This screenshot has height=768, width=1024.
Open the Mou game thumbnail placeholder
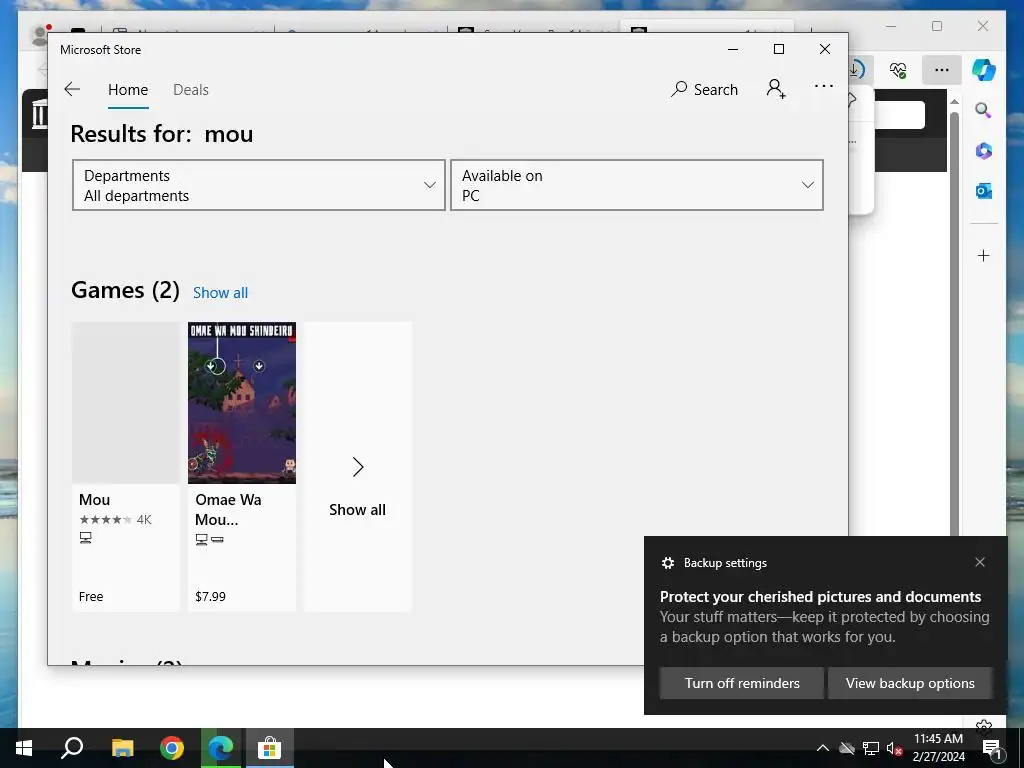tap(125, 403)
